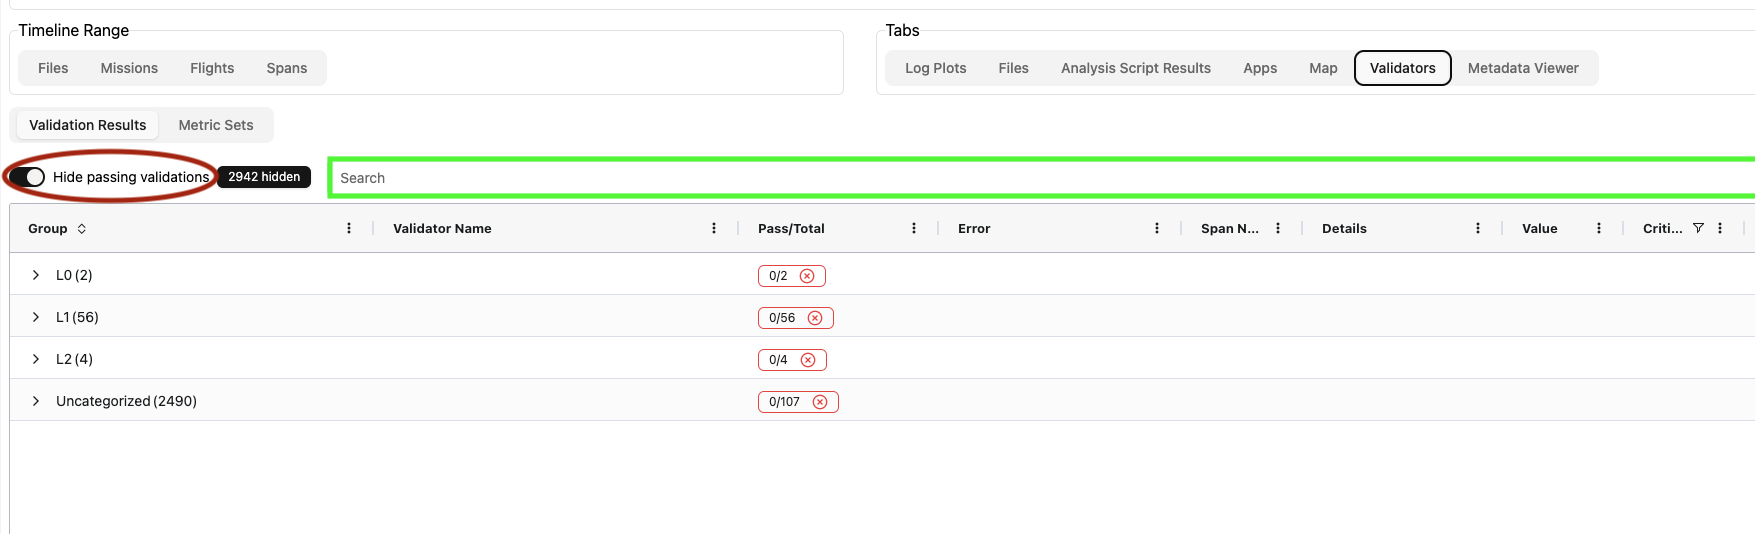This screenshot has width=1755, height=534.
Task: Click the Search input field
Action: click(x=1043, y=178)
